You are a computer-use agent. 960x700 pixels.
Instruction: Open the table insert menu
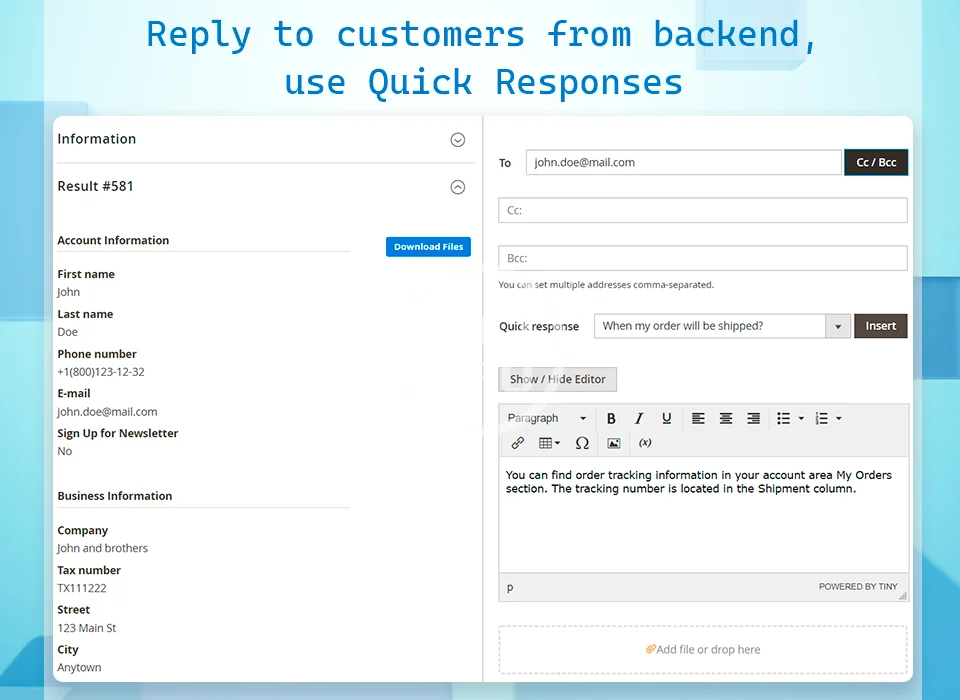549,443
